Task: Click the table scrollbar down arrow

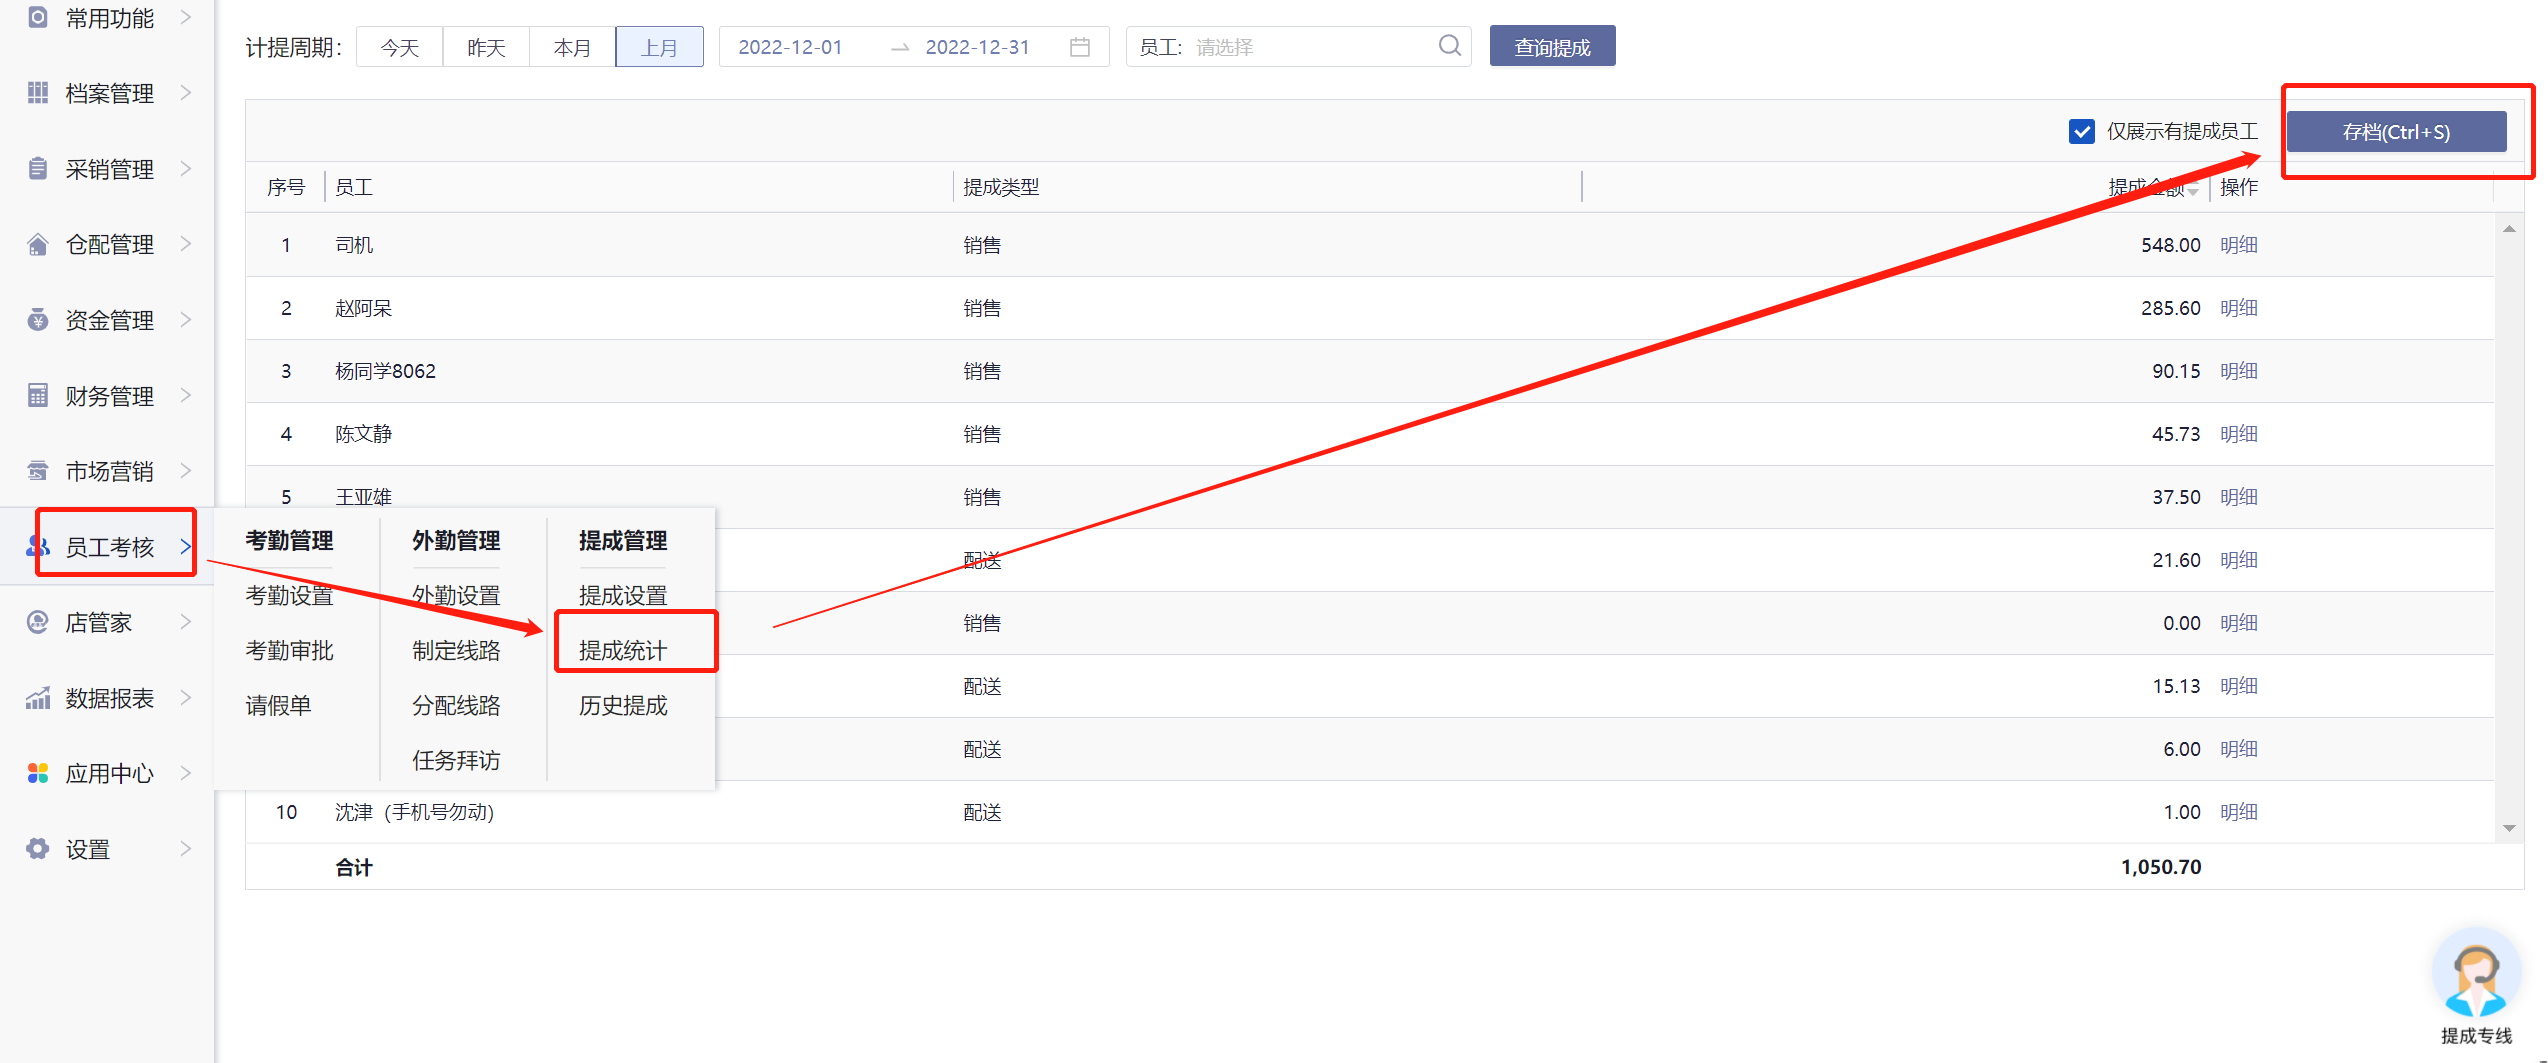Action: 2509,828
